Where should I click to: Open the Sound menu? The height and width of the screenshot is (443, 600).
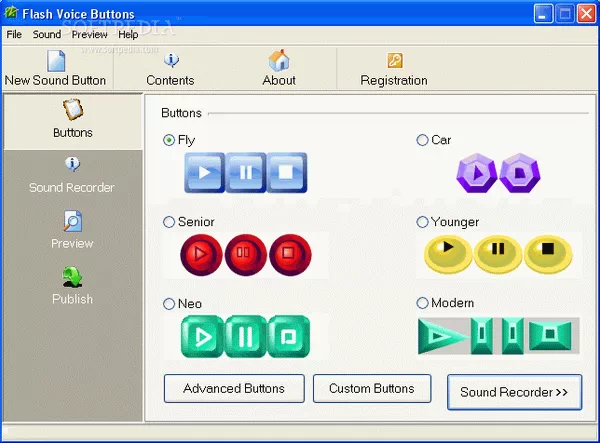pyautogui.click(x=47, y=34)
